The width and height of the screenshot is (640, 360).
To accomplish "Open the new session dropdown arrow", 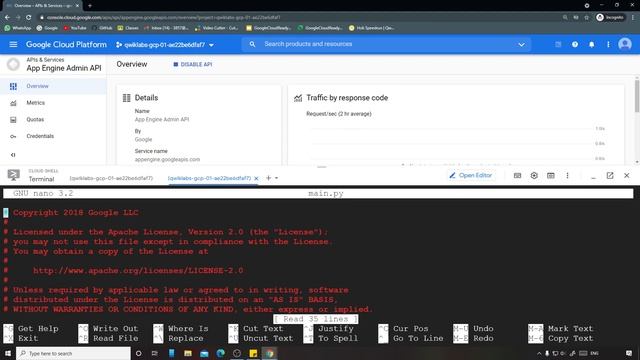I will (x=276, y=178).
